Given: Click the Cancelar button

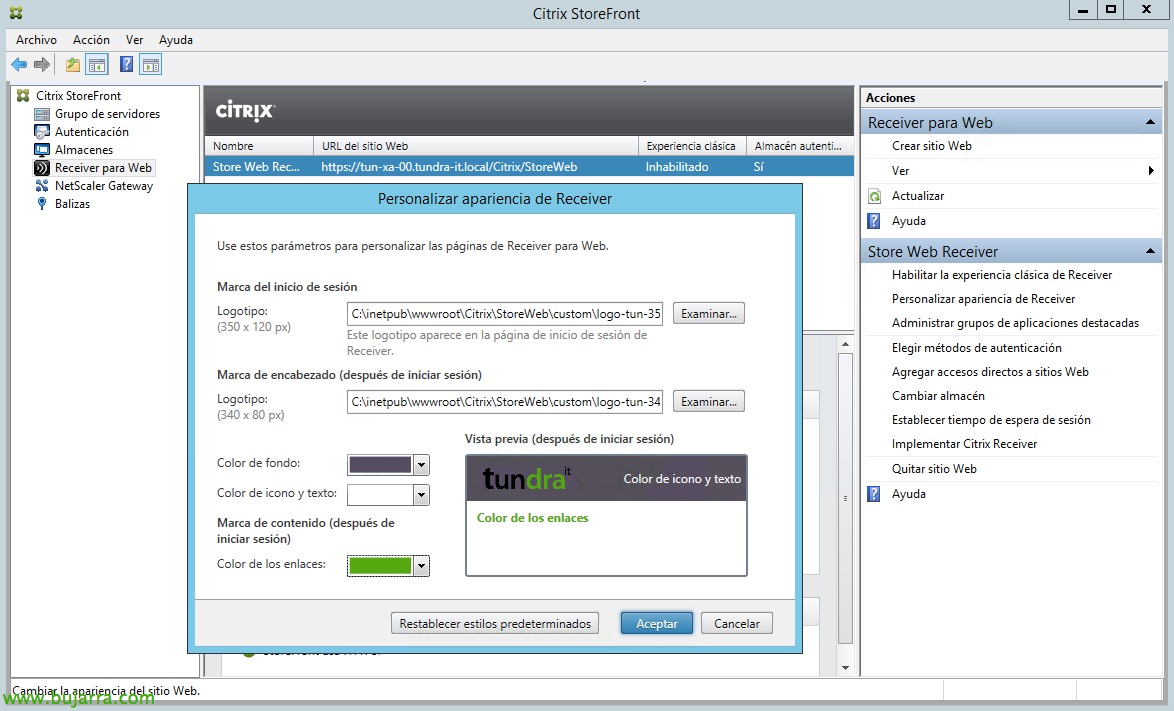Looking at the screenshot, I should click(x=737, y=623).
